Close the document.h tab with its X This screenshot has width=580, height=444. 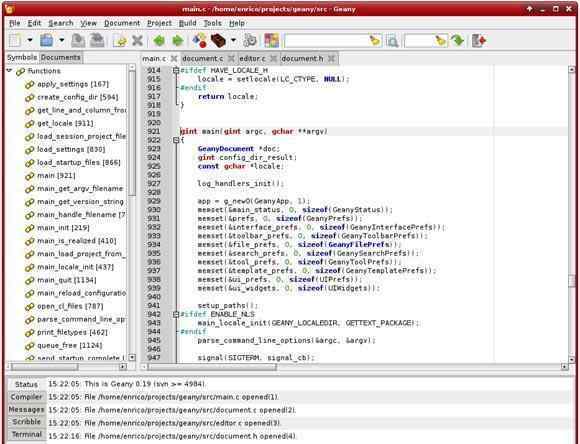331,59
